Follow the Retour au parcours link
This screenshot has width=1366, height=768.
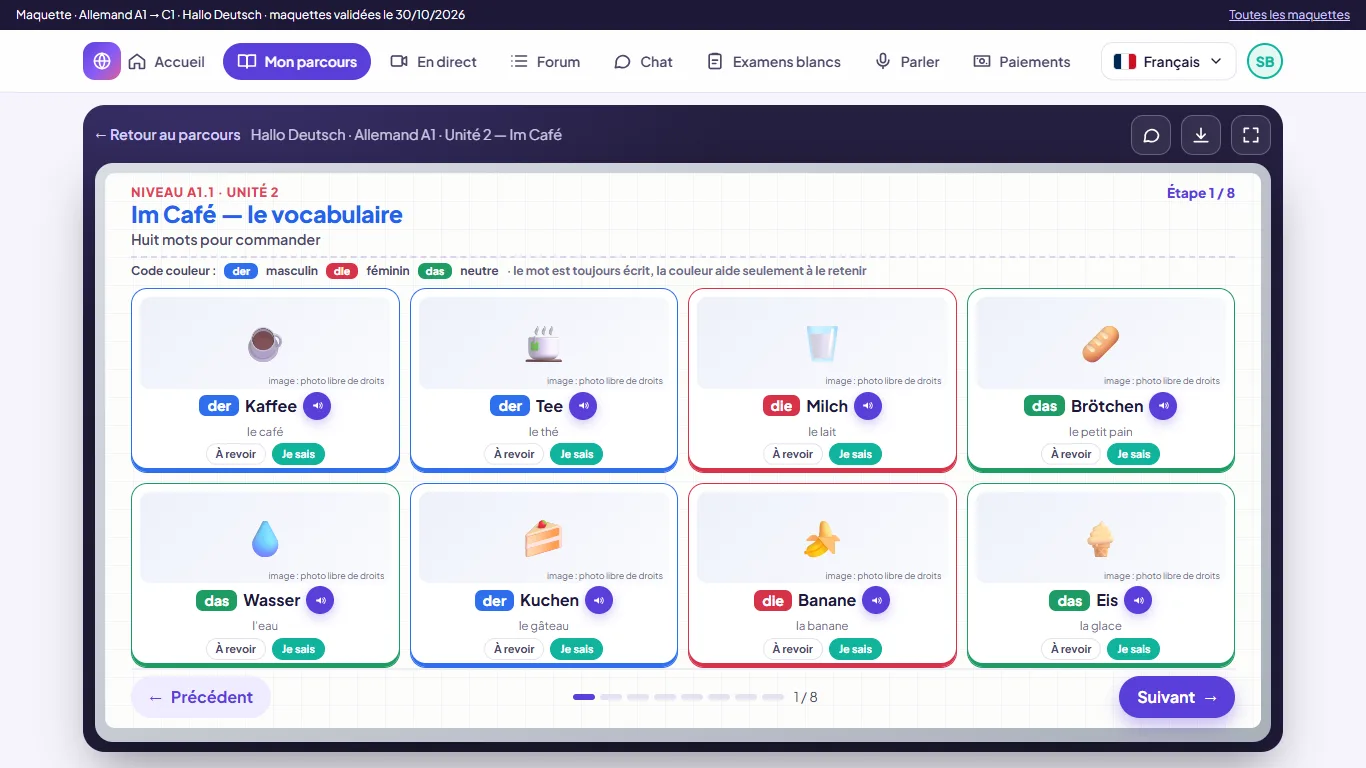[168, 135]
